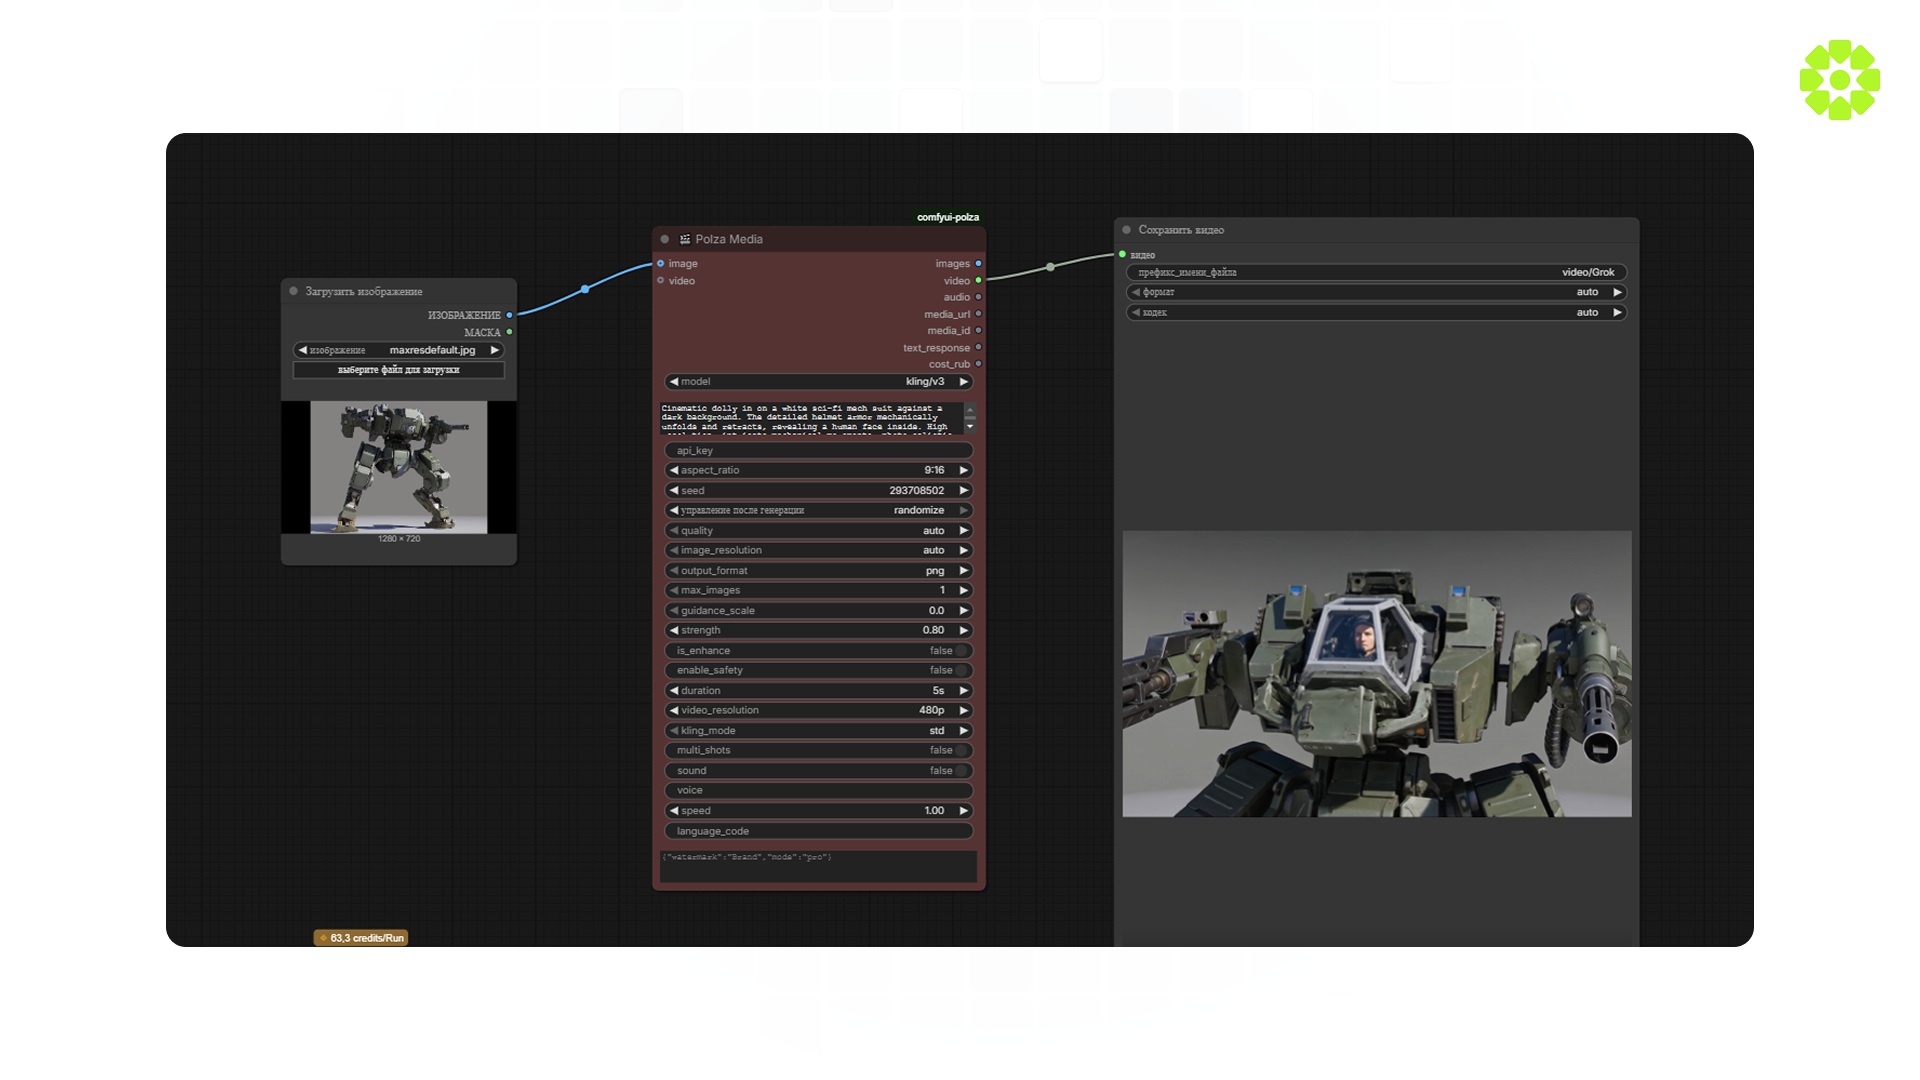This screenshot has height=1080, width=1920.
Task: Click the cost_rub output socket
Action: [x=978, y=364]
